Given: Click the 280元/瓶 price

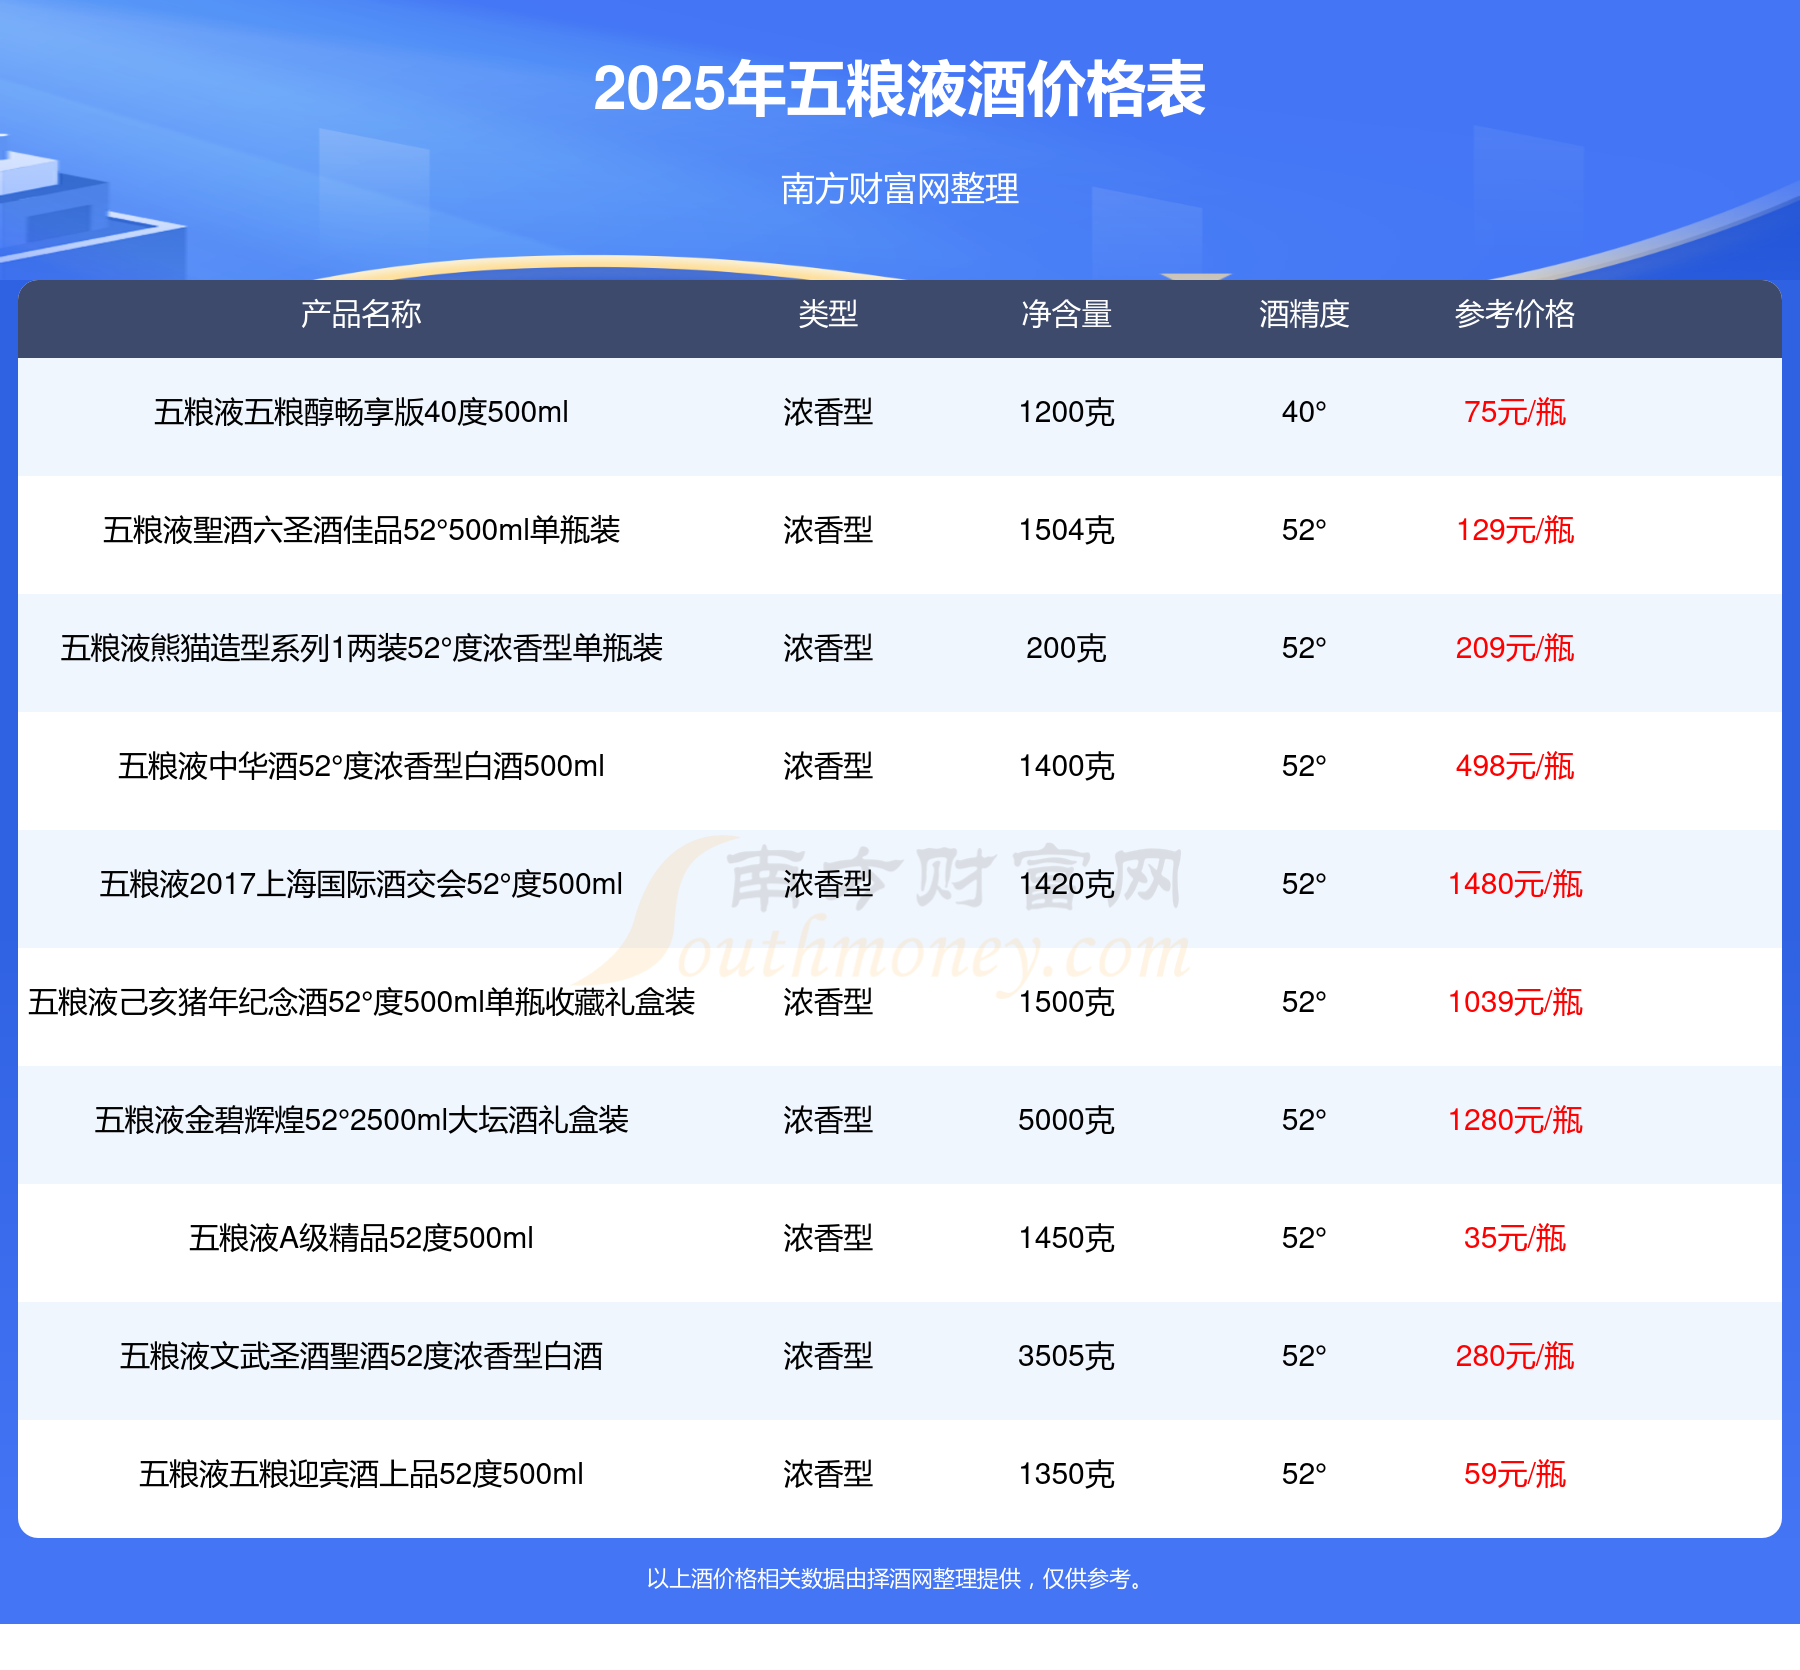Looking at the screenshot, I should 1515,1356.
